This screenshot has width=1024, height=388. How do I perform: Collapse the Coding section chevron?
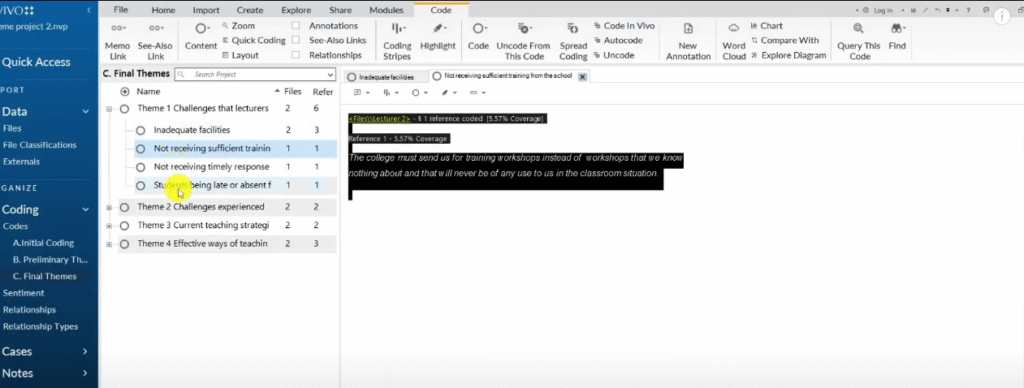click(x=86, y=210)
